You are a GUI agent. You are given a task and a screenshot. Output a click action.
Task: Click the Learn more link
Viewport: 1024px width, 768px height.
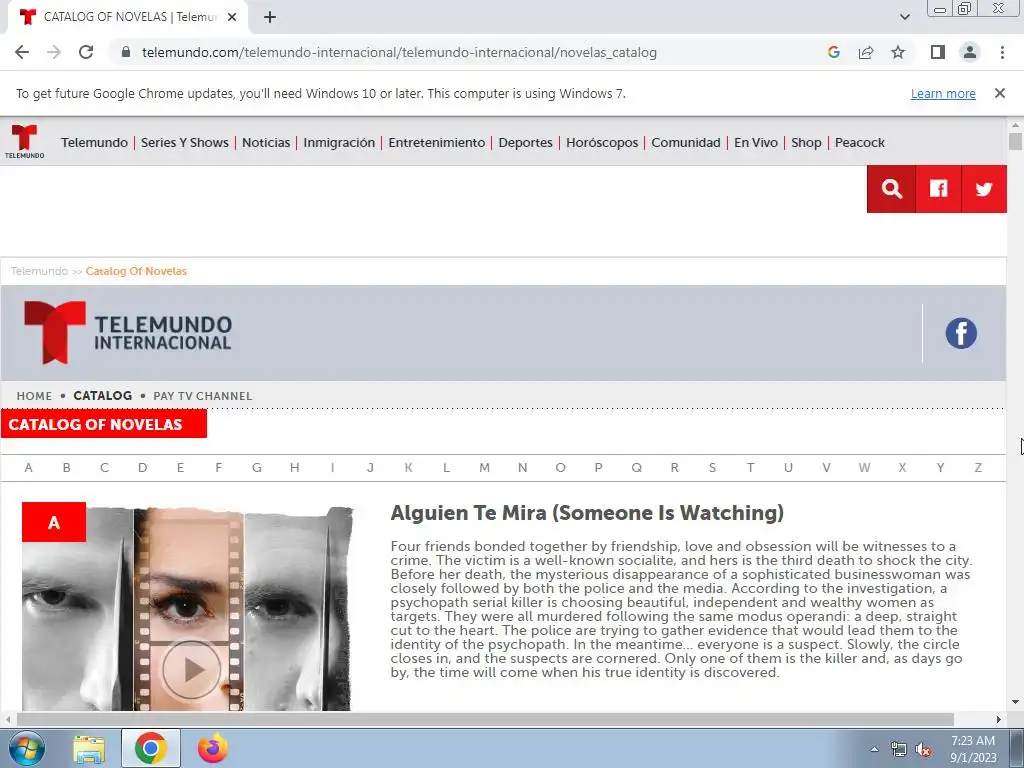[x=943, y=93]
